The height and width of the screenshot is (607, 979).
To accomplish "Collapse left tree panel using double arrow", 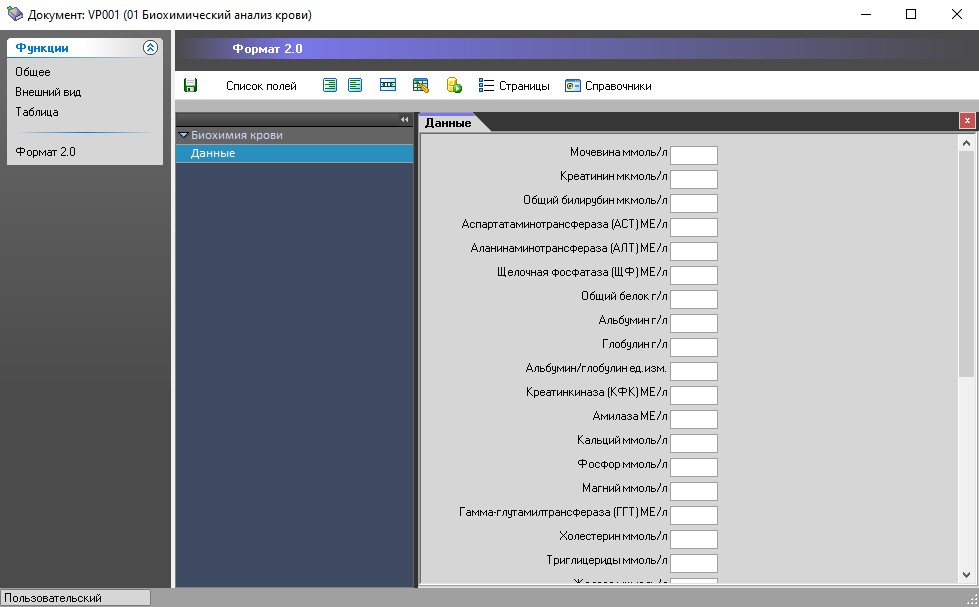I will (405, 120).
